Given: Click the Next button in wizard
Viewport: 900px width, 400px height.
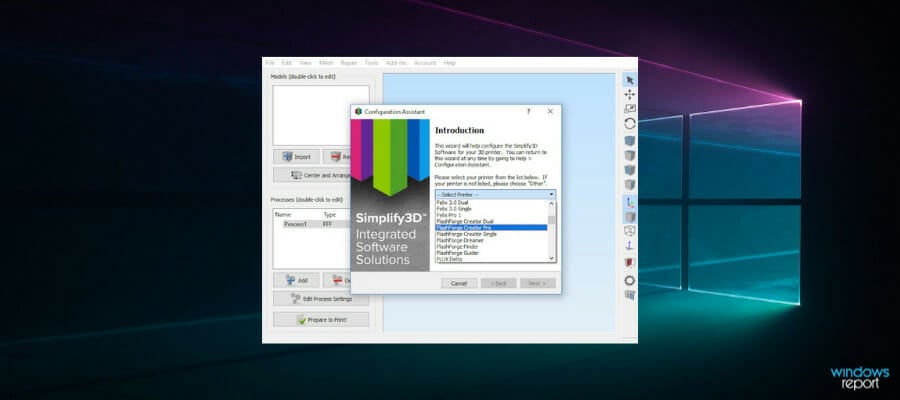Looking at the screenshot, I should (x=537, y=284).
